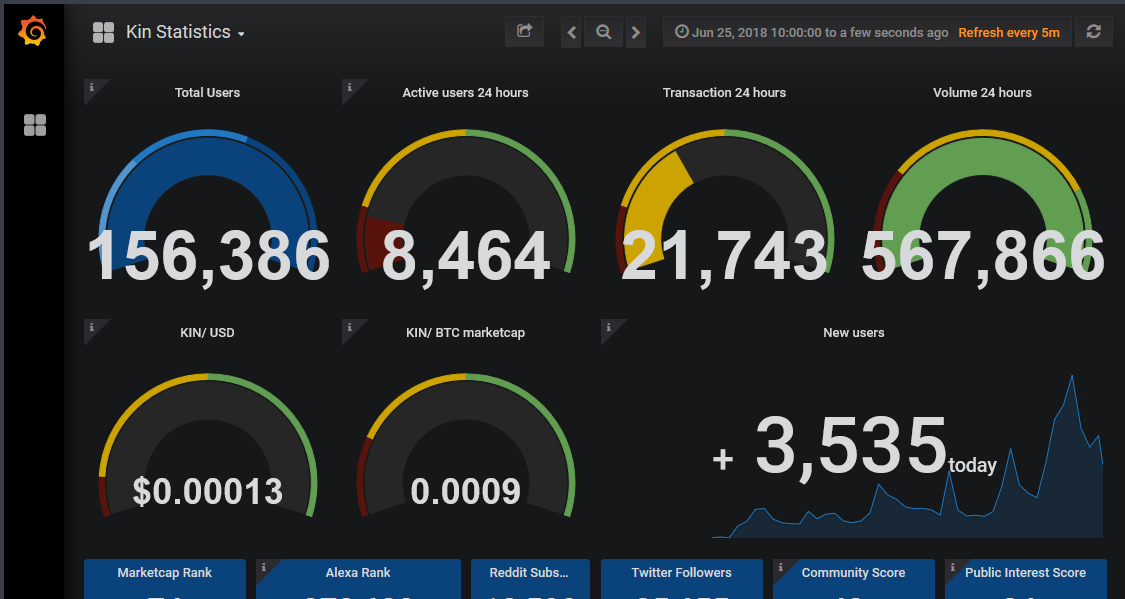
Task: Open the KIN/ USD panel title menu
Action: click(x=207, y=333)
